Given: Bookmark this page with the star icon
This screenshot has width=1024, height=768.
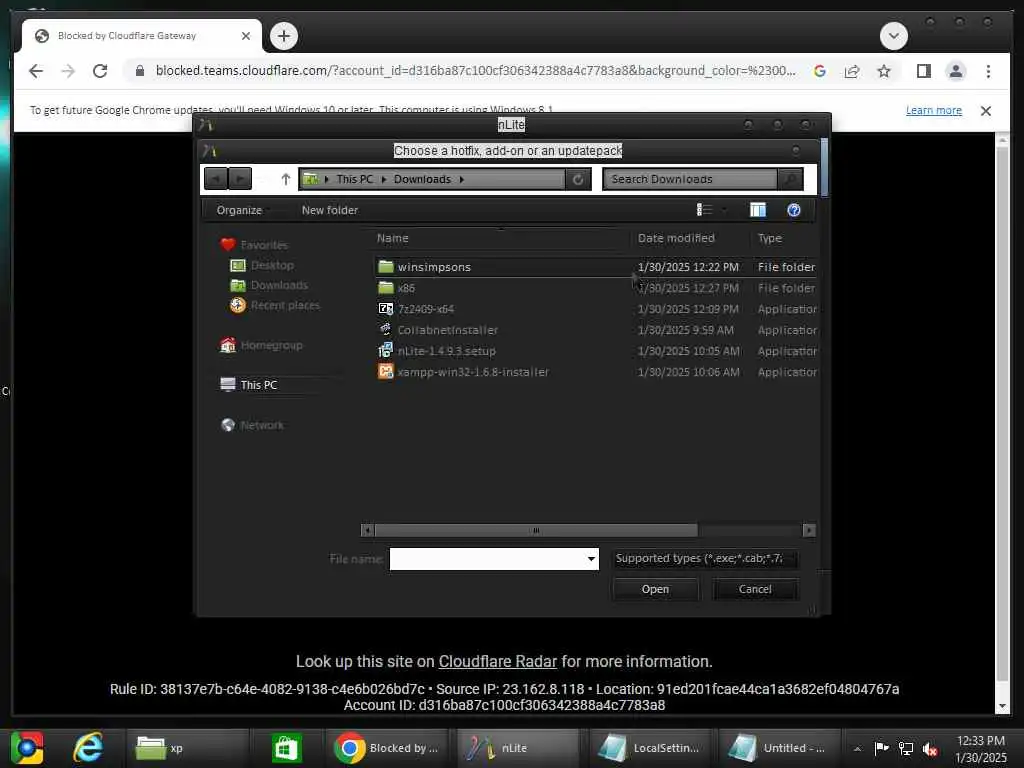Looking at the screenshot, I should 884,71.
